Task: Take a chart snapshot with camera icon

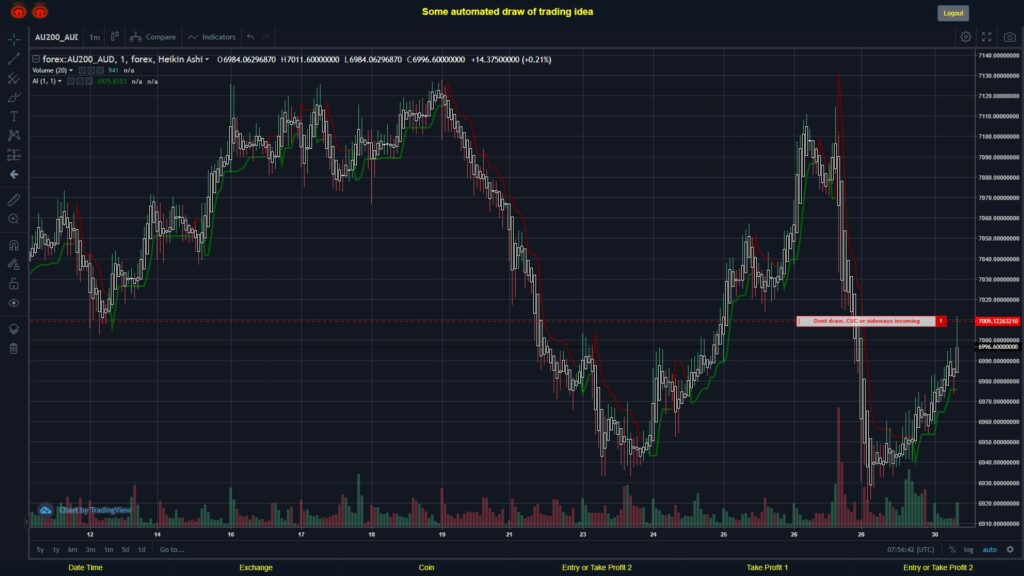Action: tap(1010, 37)
